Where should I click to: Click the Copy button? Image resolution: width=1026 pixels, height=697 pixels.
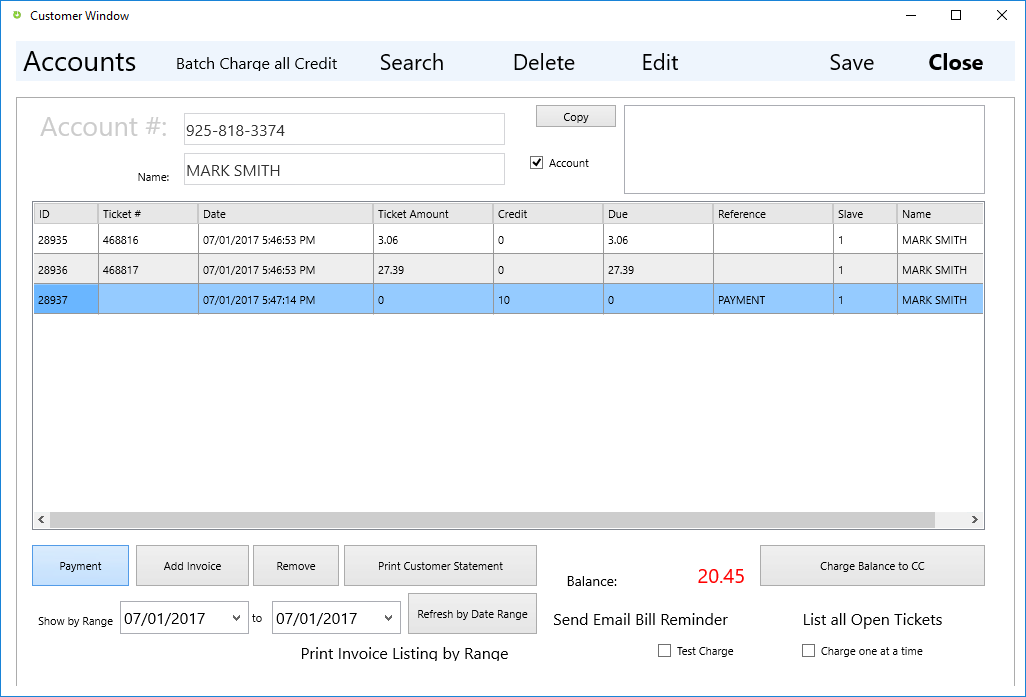(x=576, y=116)
